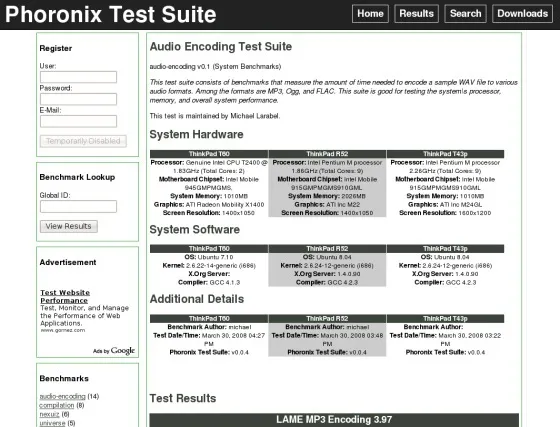This screenshot has height=427, width=560.
Task: Focus the Global ID input field
Action: (78, 206)
